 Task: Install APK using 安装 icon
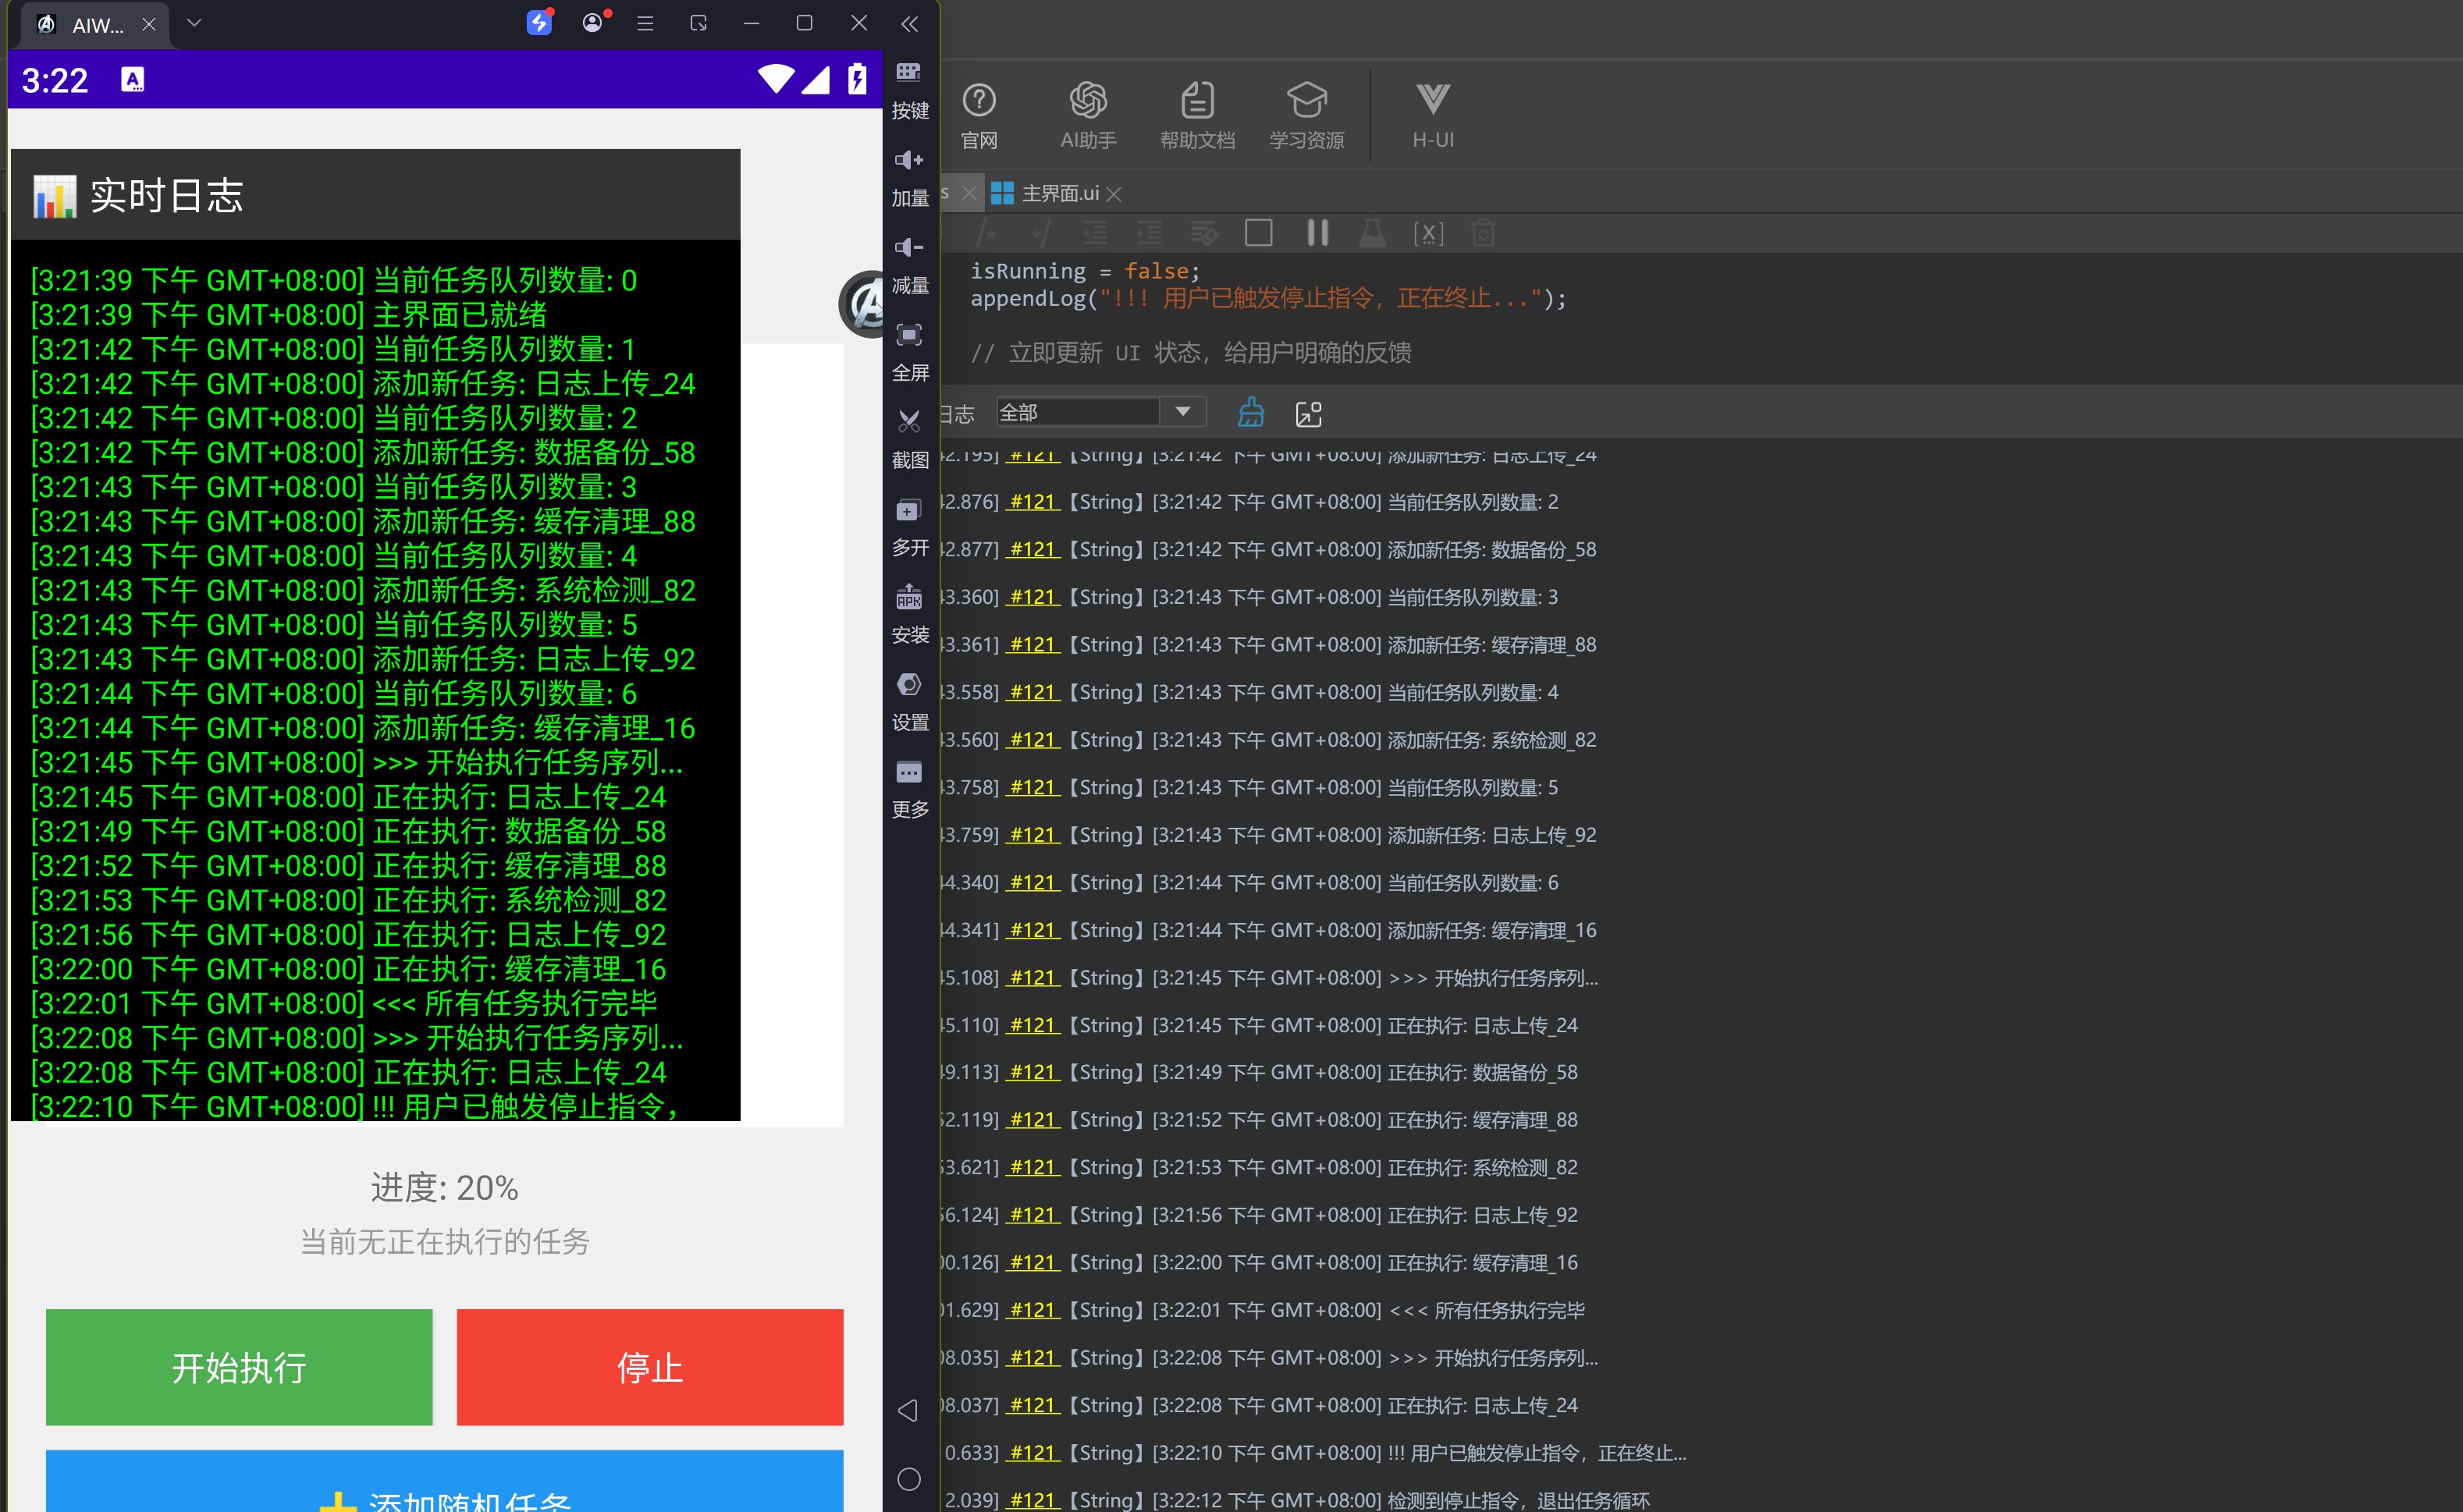click(909, 613)
